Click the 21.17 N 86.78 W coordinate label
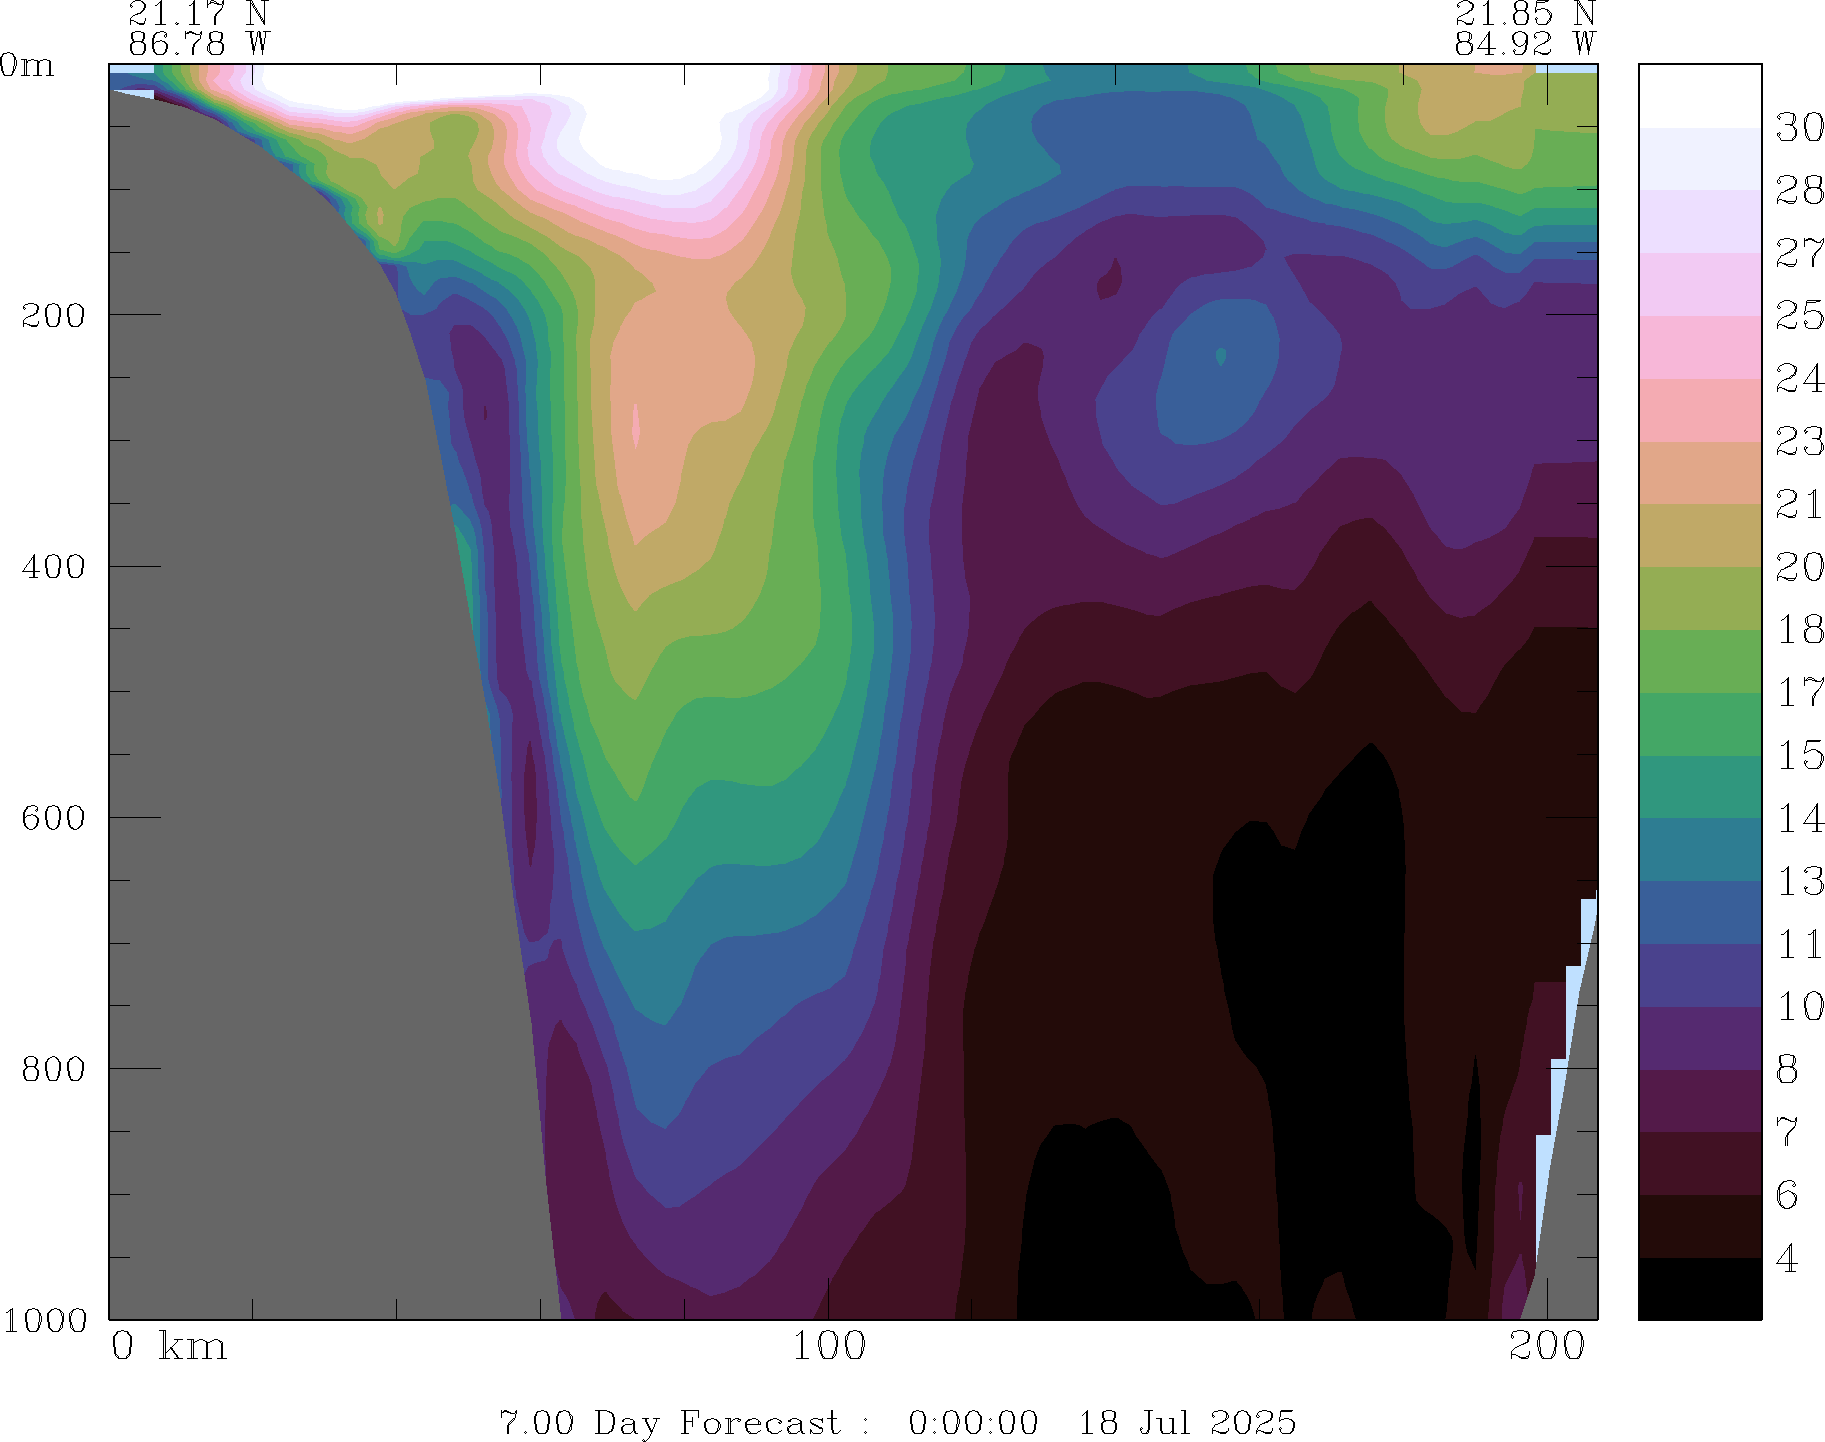The image size is (1825, 1442). pyautogui.click(x=198, y=29)
